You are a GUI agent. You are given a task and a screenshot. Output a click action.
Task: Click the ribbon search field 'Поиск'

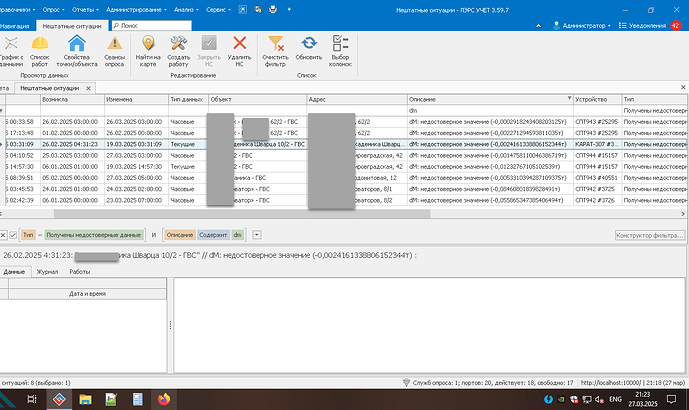coord(152,25)
